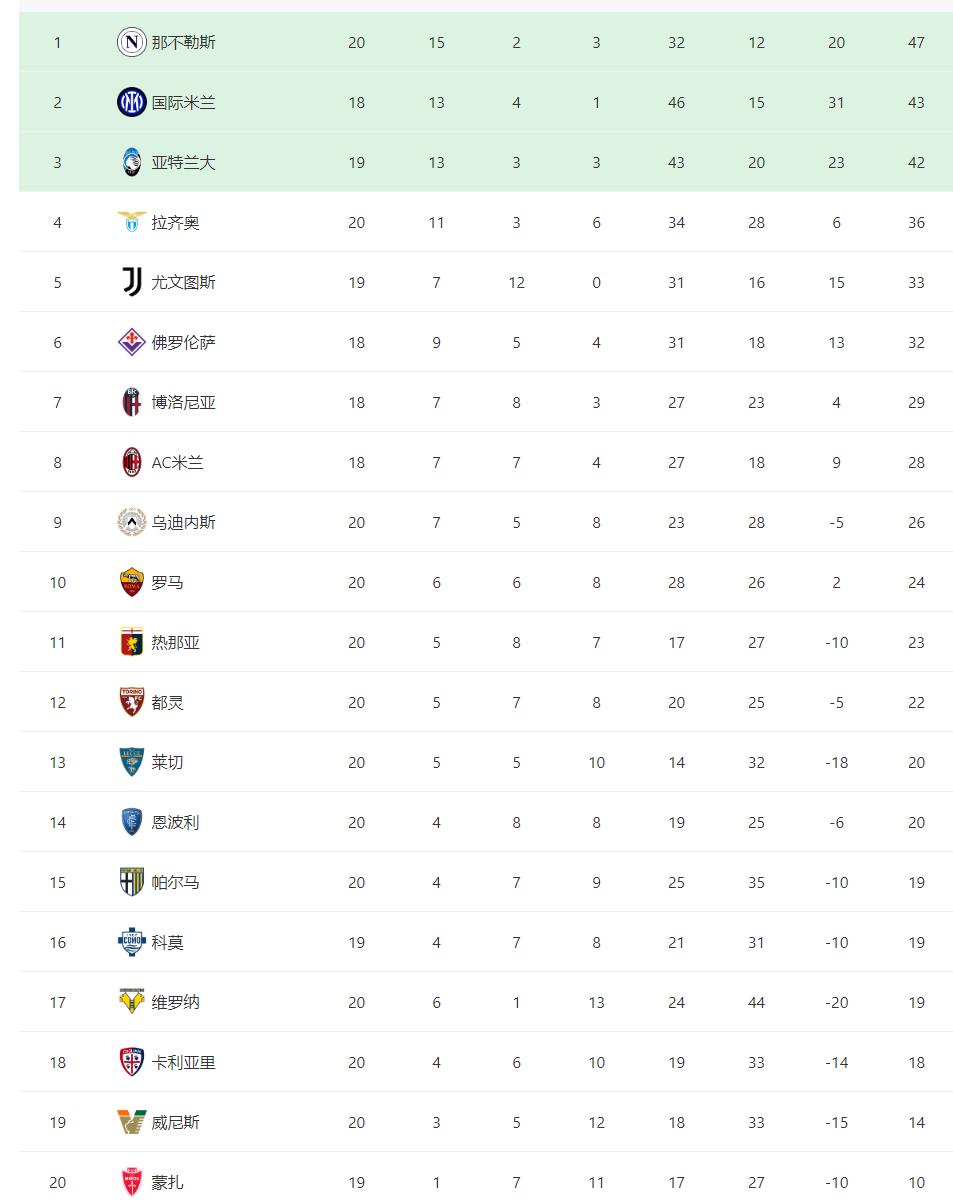Select the 威尼斯 team name
Image resolution: width=953 pixels, height=1202 pixels.
tap(175, 1122)
